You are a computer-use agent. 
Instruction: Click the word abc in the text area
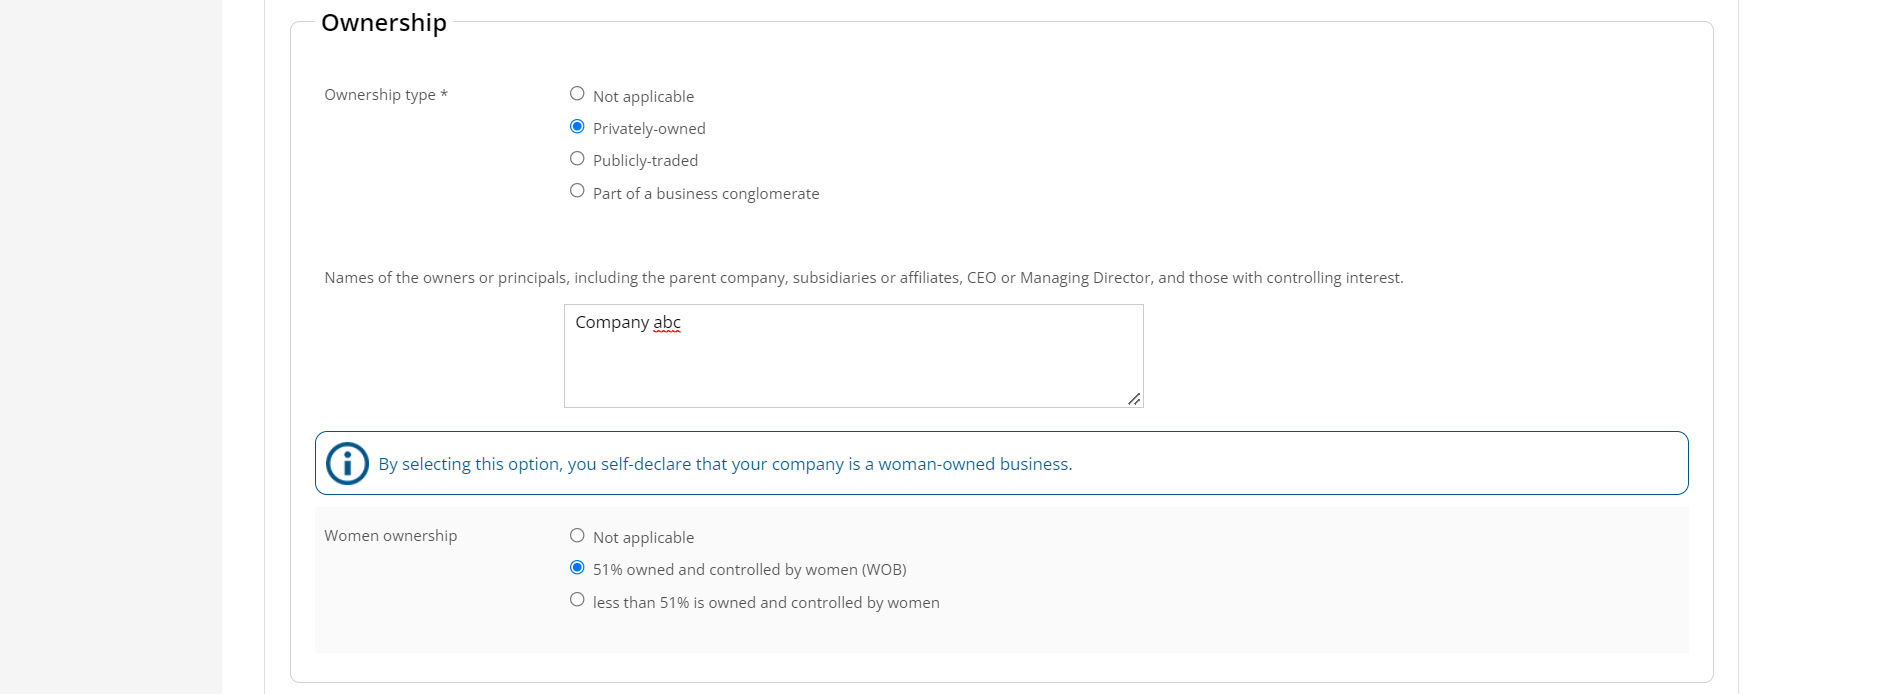[x=667, y=322]
